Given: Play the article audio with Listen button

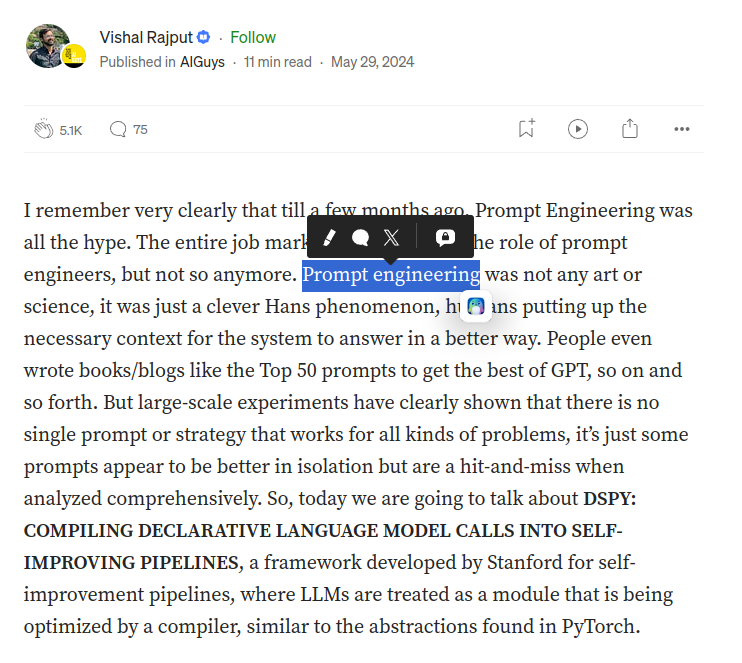Looking at the screenshot, I should coord(578,129).
